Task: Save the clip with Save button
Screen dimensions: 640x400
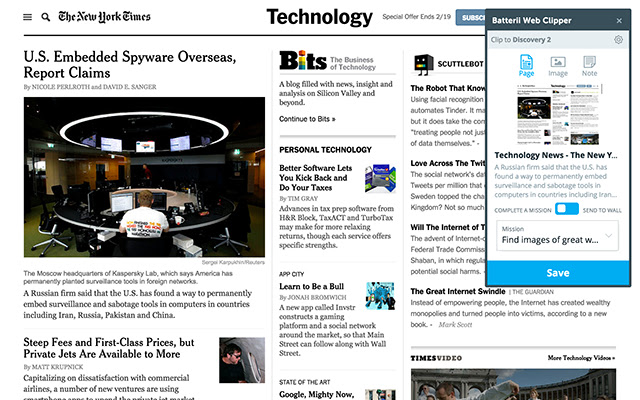Action: (558, 273)
